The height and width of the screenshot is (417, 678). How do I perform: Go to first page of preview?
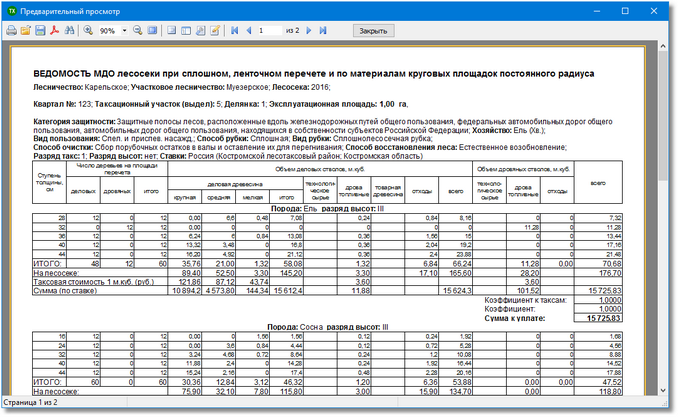click(x=235, y=31)
